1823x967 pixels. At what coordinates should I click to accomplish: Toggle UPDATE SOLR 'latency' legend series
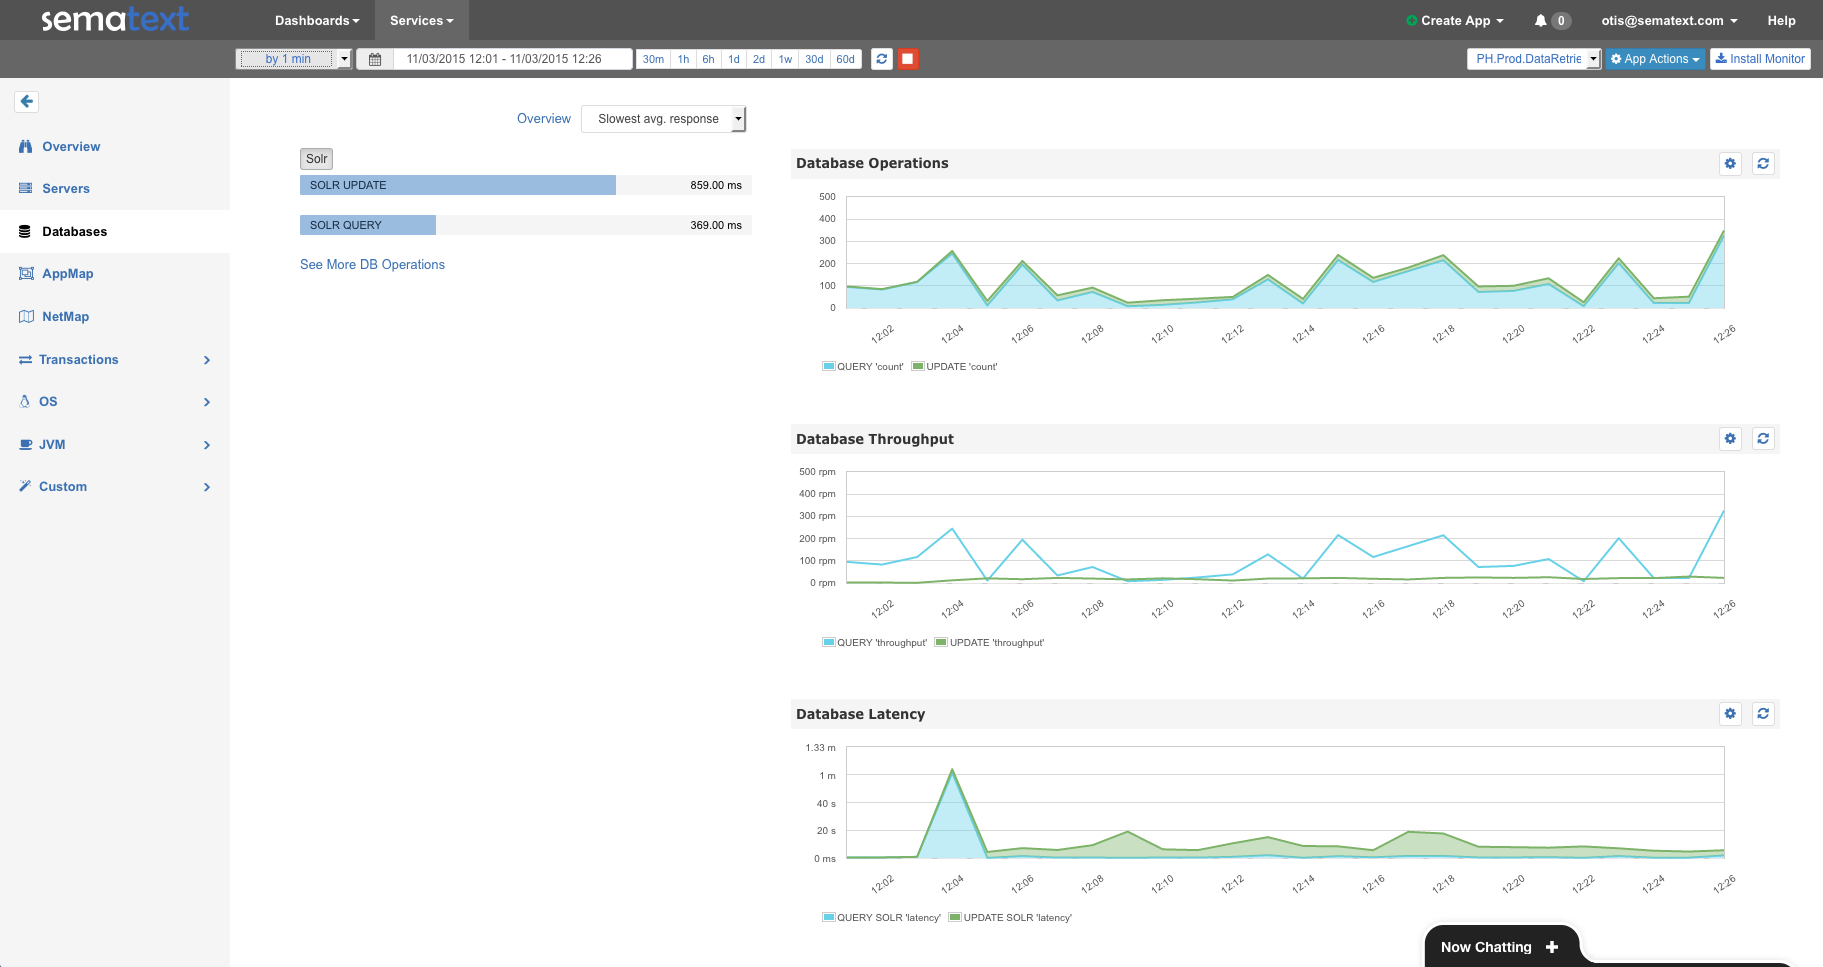[1011, 918]
